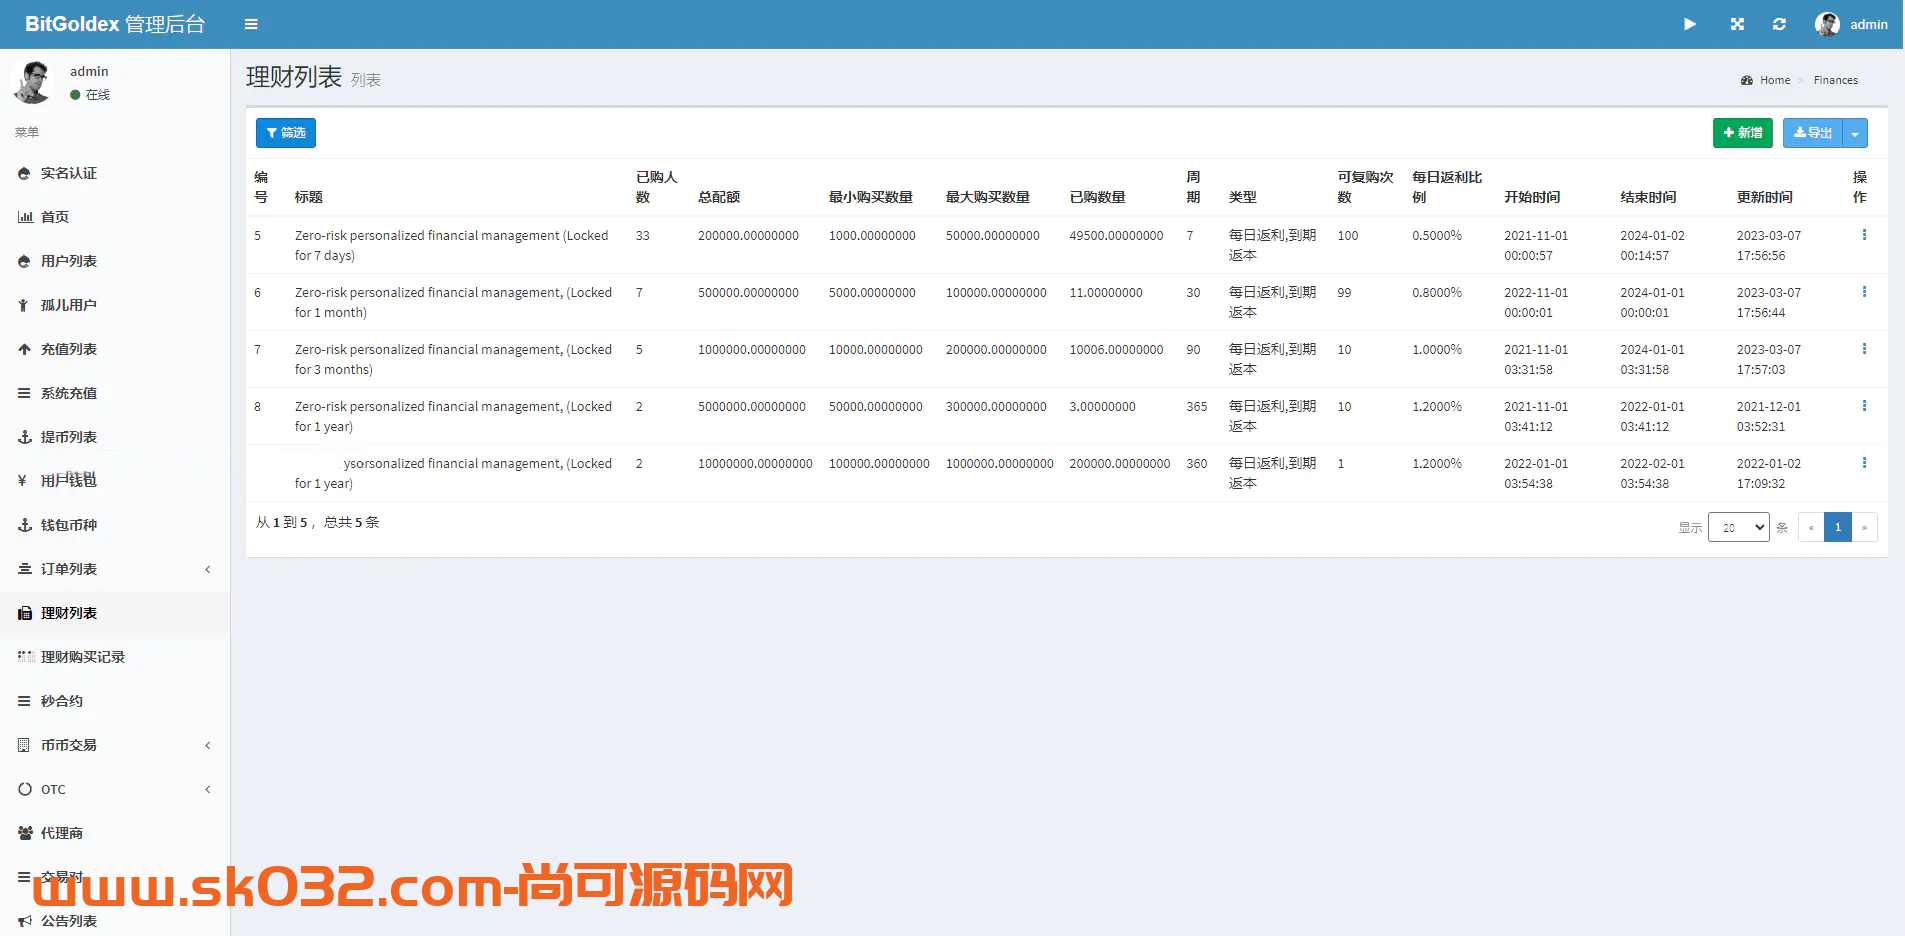Viewport: 1905px width, 936px height.
Task: Go to the previous page arrow
Action: tap(1811, 527)
